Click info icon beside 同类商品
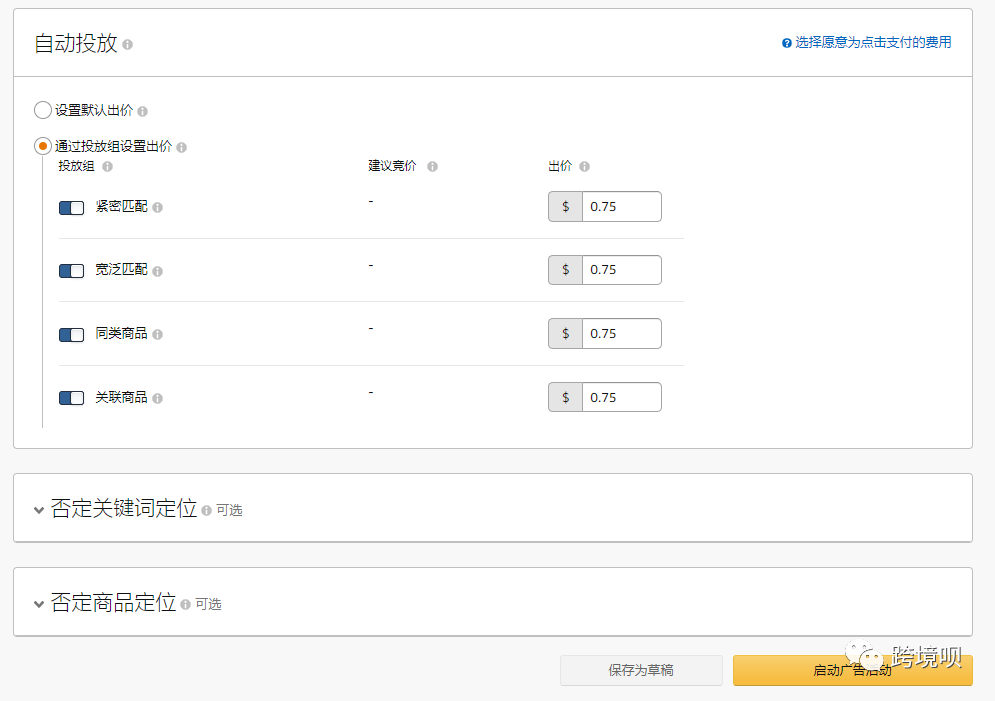Screen dimensions: 995x701 coord(157,334)
